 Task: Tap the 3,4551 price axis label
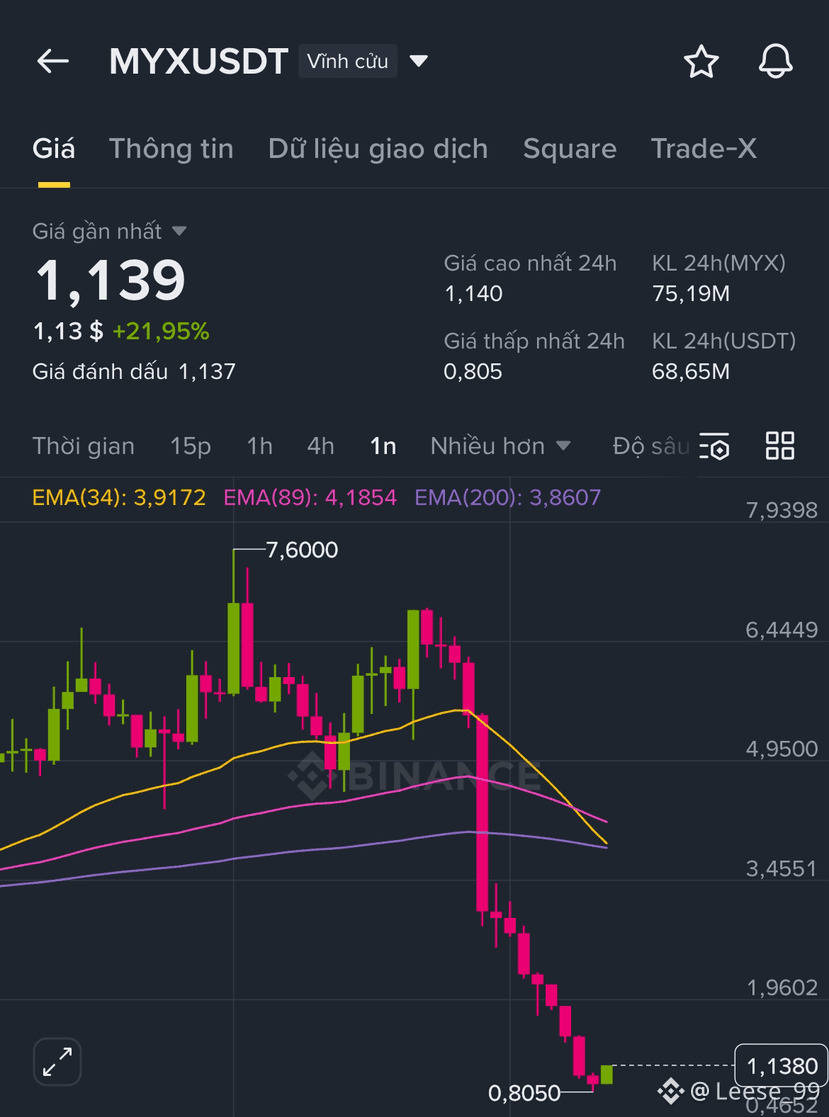782,868
